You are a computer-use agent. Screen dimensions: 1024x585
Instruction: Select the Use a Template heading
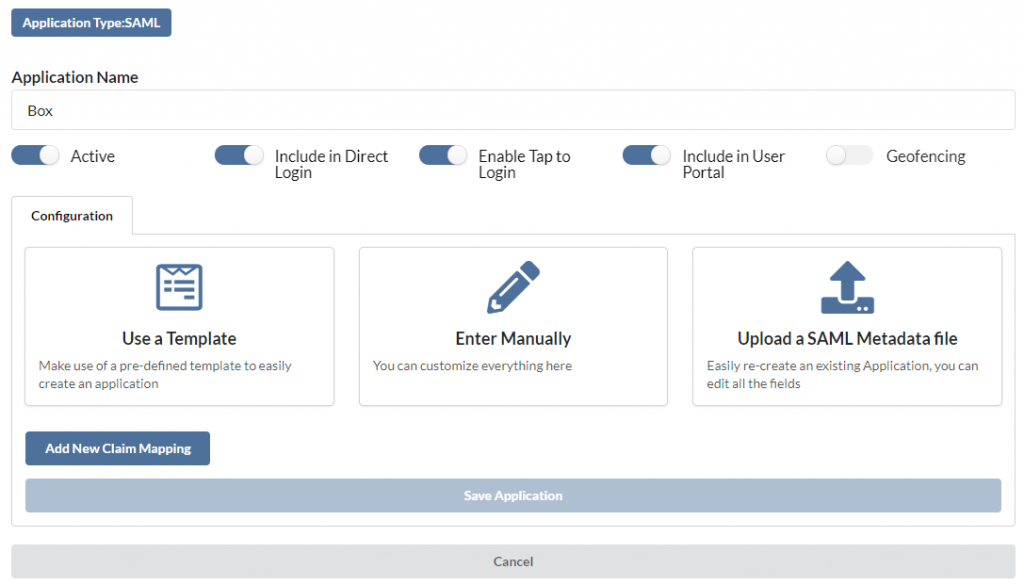(179, 339)
